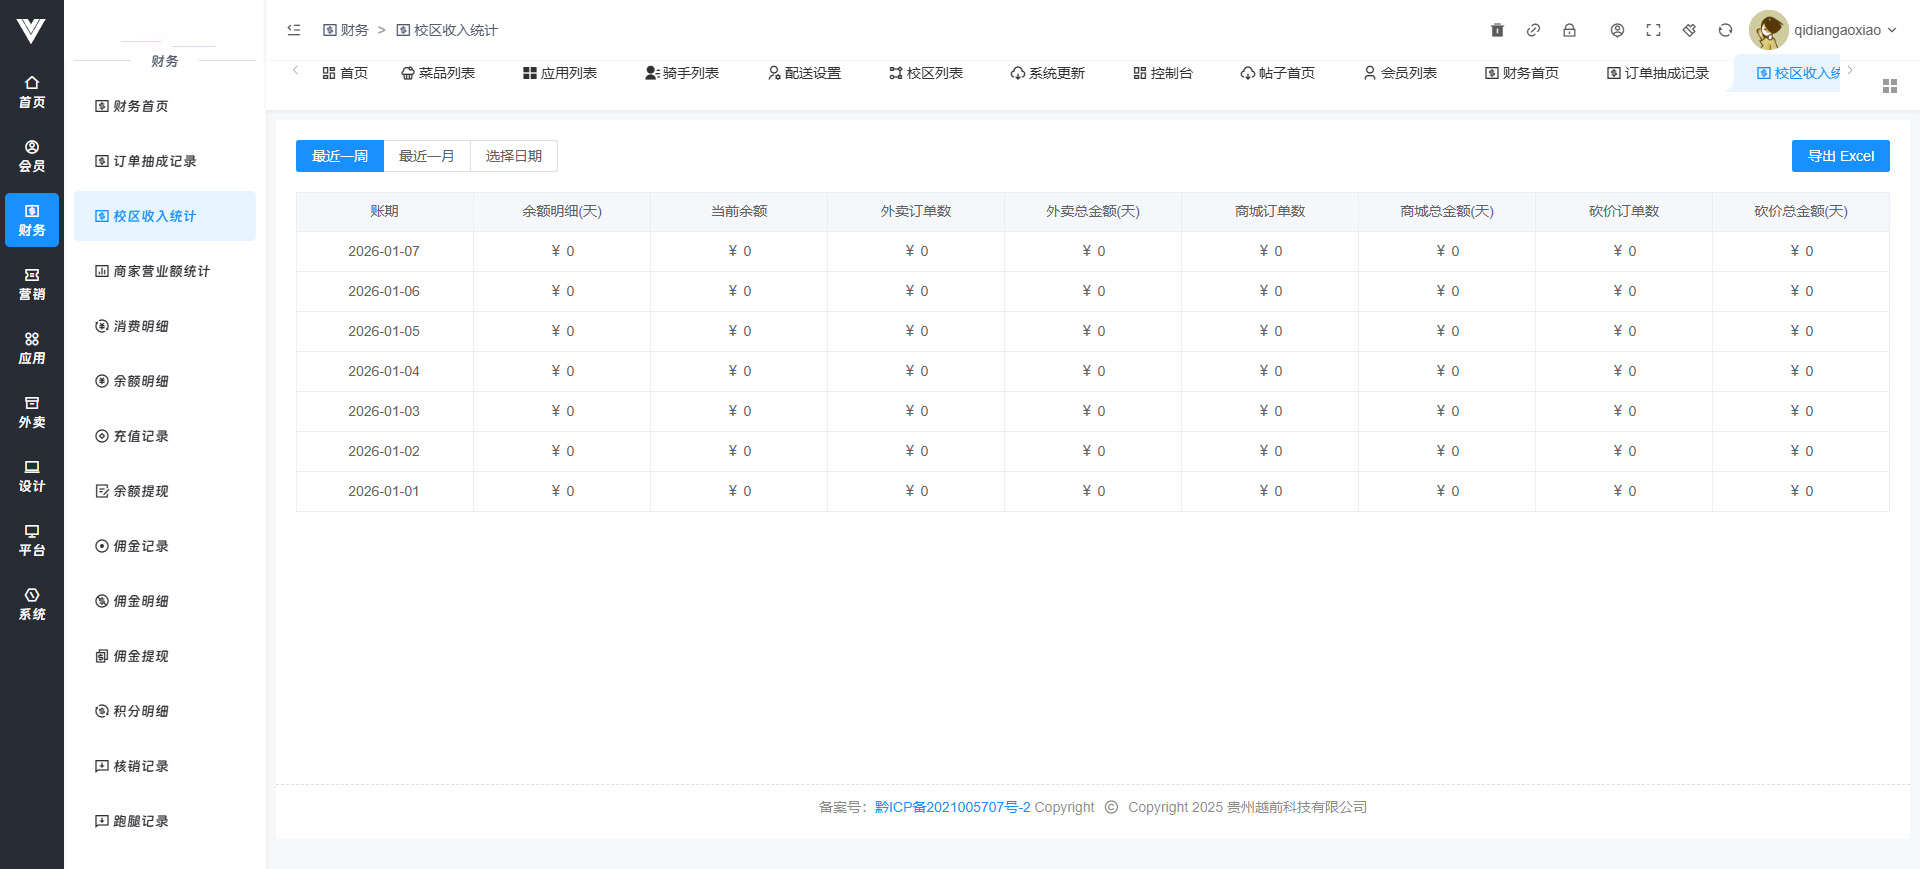
Task: Switch to the 骑手列表 tab
Action: tap(682, 73)
